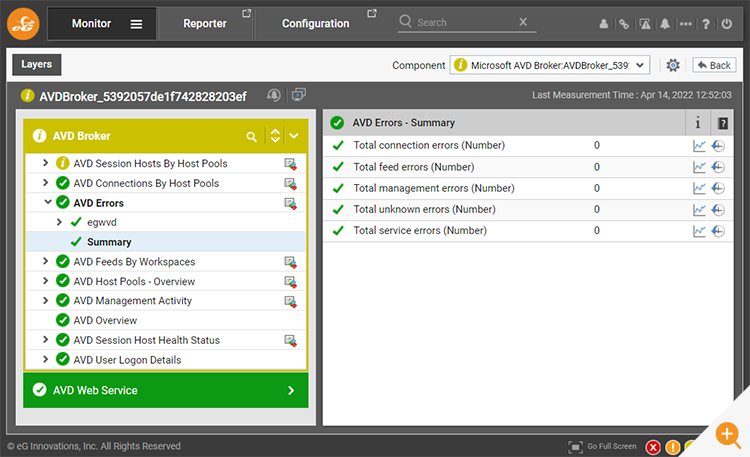750x457 pixels.
Task: Click into the Search field
Action: tap(464, 22)
